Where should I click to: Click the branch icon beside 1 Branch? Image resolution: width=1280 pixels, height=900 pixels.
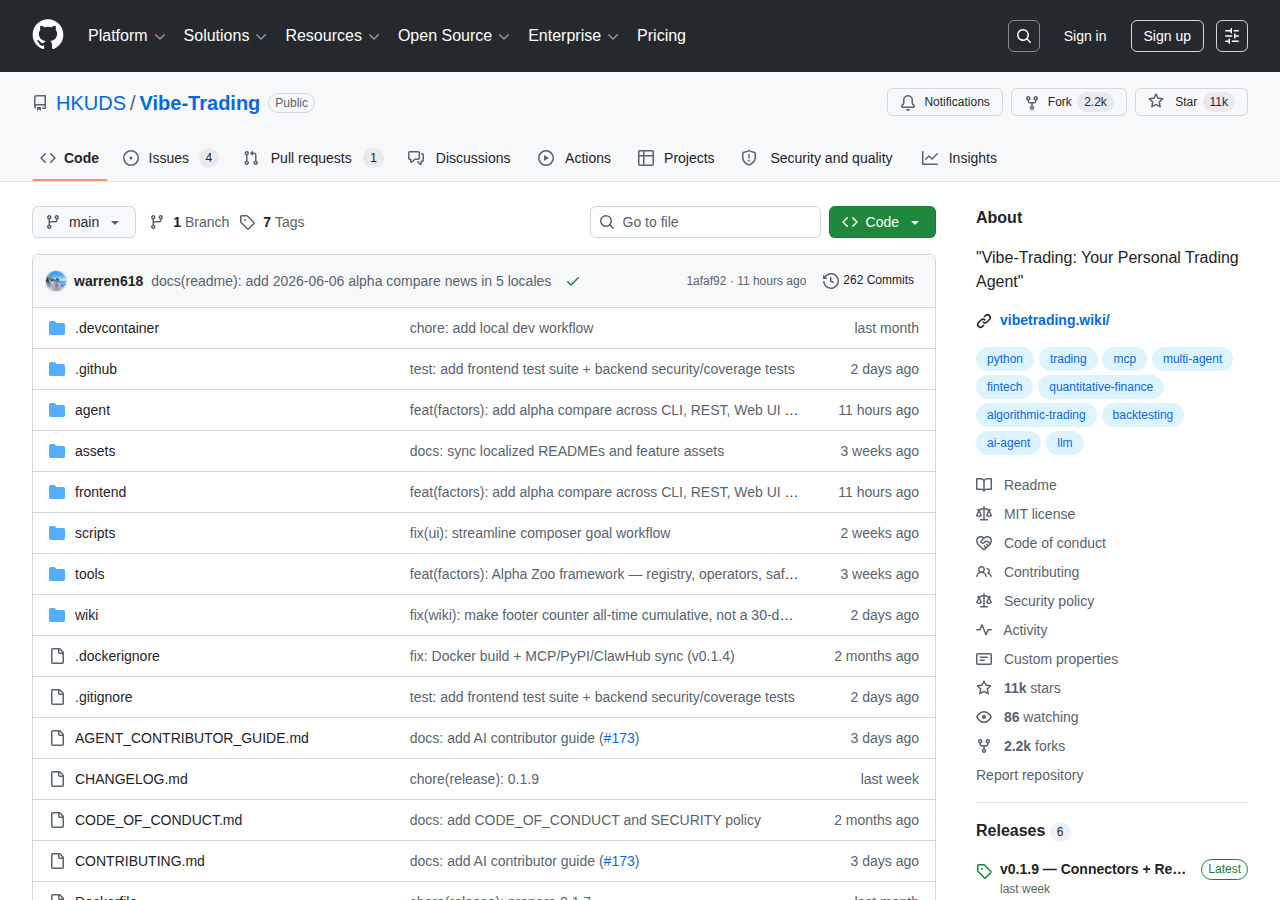point(157,222)
